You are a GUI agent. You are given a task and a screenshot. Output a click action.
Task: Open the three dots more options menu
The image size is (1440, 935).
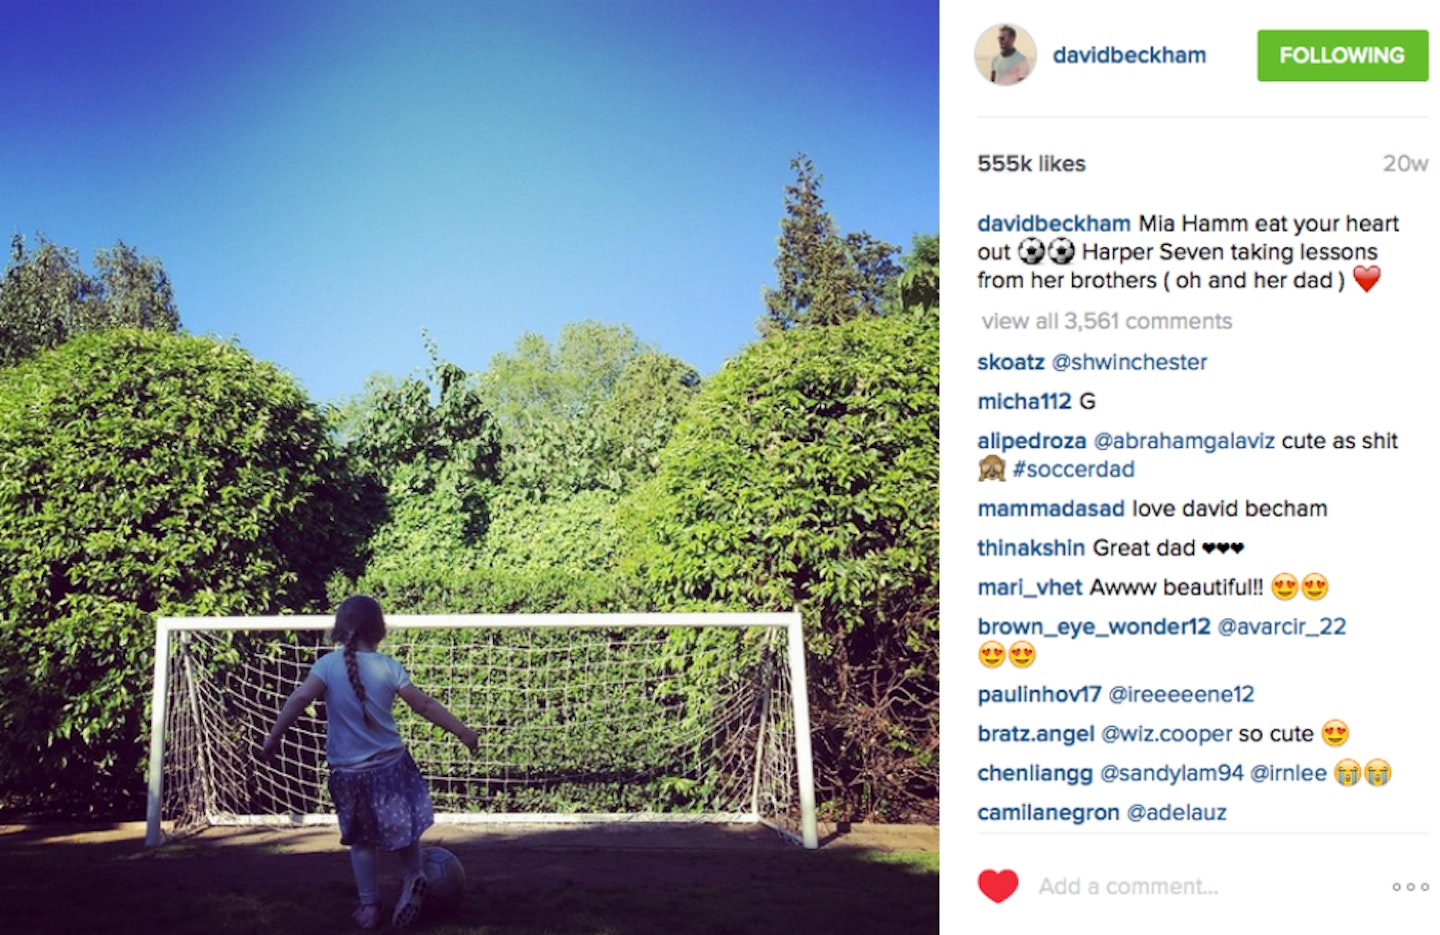tap(1410, 887)
